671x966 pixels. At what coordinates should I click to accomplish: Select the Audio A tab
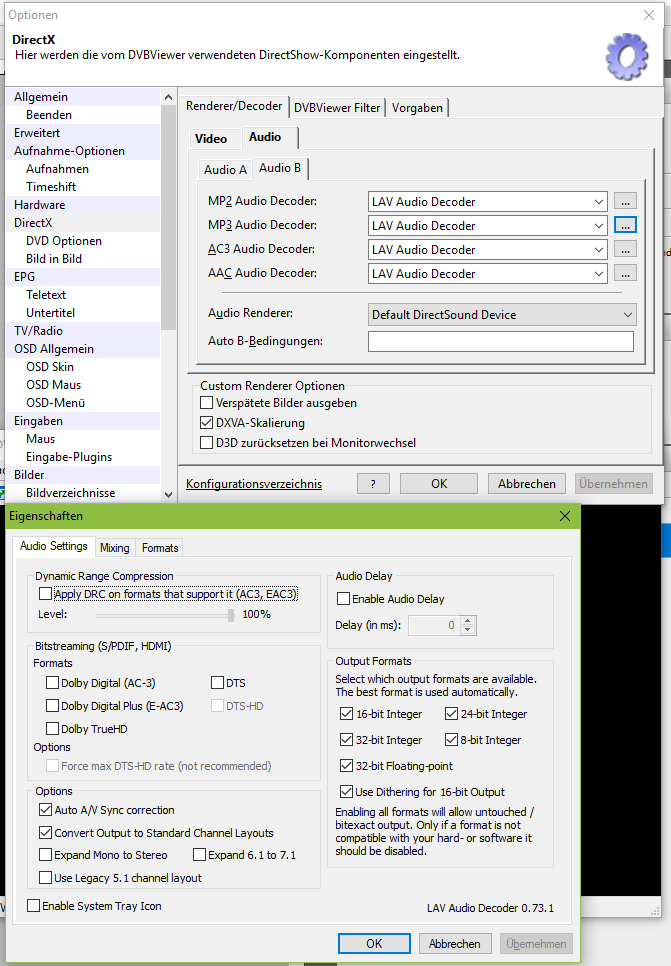point(225,169)
